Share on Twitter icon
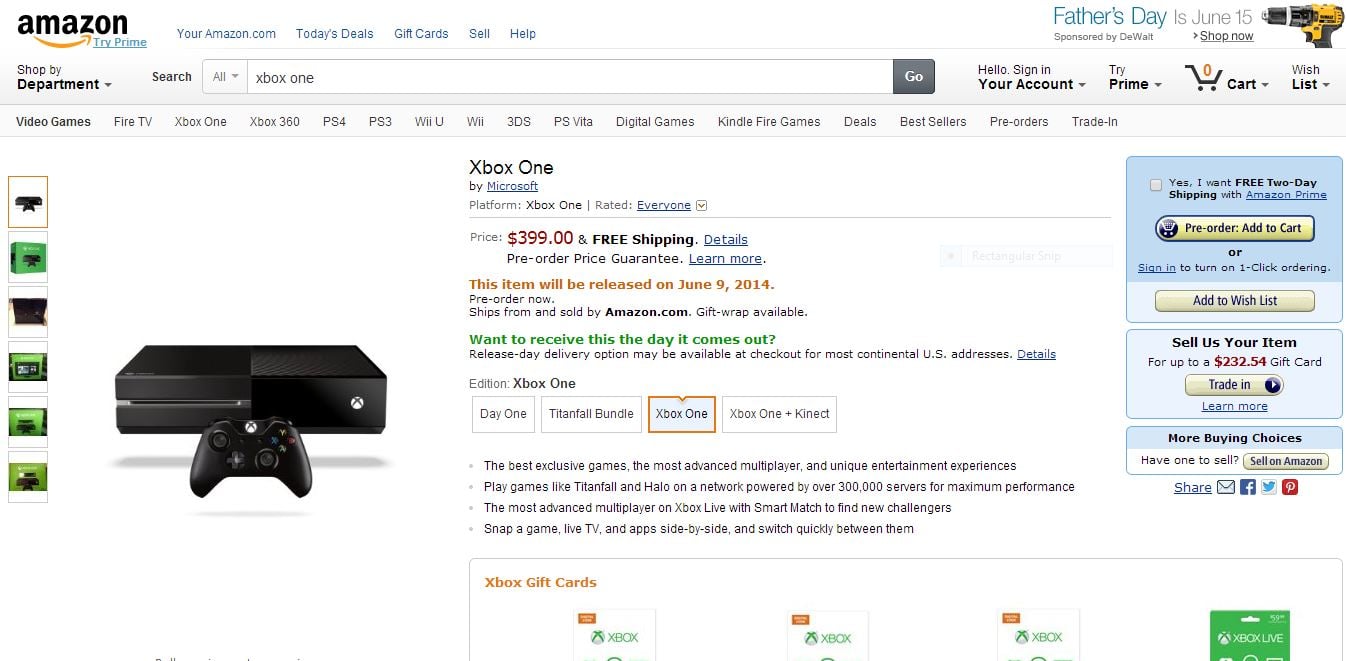Image resolution: width=1346 pixels, height=661 pixels. pos(1269,488)
